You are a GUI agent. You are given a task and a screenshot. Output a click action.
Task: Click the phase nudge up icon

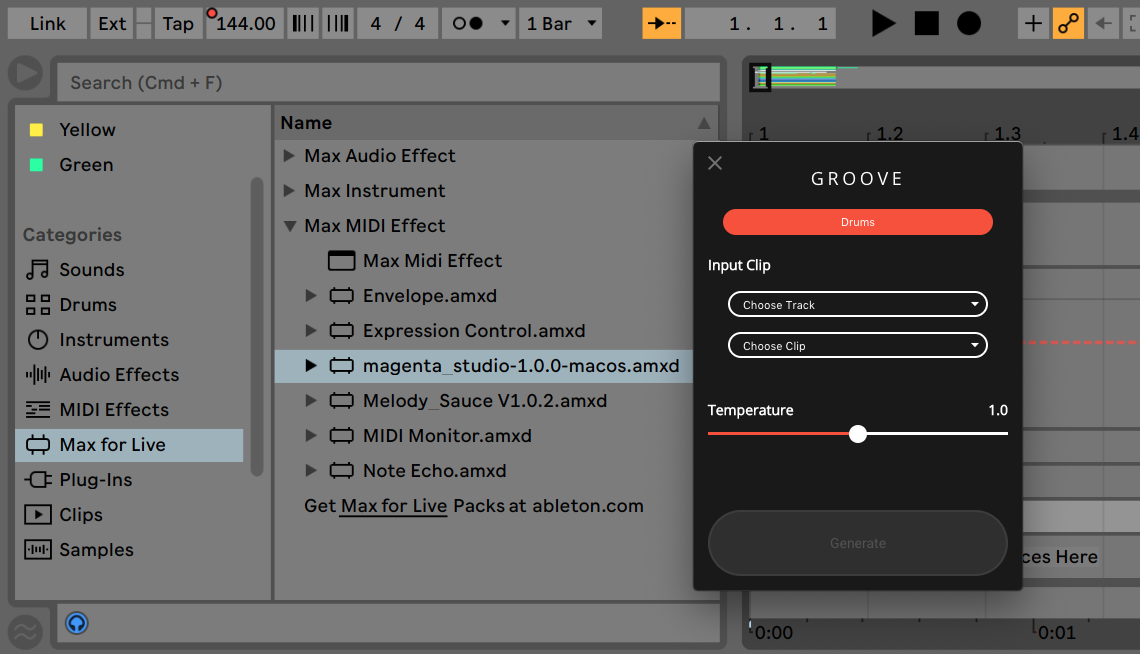338,23
